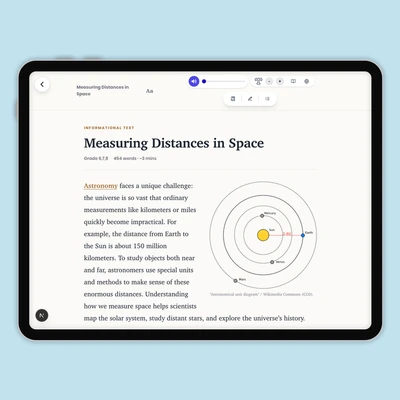Open the notes clipboard icon
Viewport: 400px width, 400px height.
[233, 99]
